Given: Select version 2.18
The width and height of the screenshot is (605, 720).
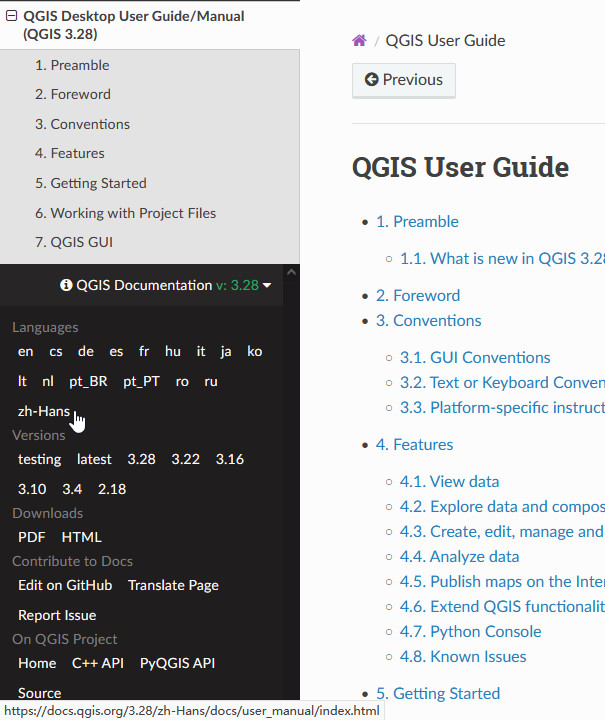Looking at the screenshot, I should 112,489.
